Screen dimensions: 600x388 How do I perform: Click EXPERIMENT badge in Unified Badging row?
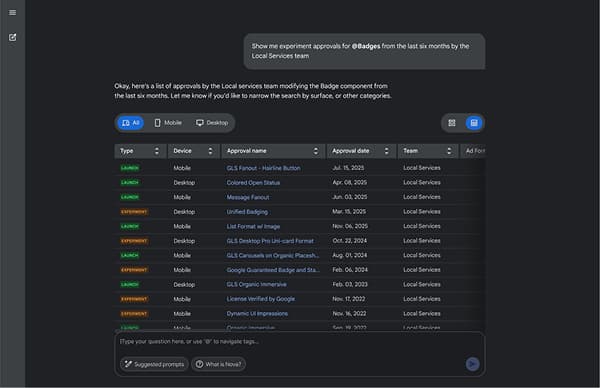tap(134, 212)
